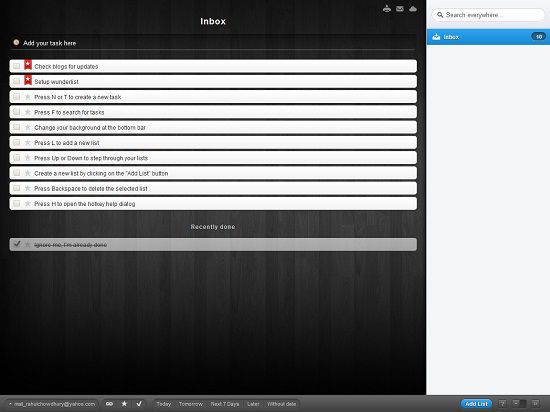Filter tasks by Tomorrow
Image resolution: width=550 pixels, height=412 pixels.
click(x=191, y=404)
